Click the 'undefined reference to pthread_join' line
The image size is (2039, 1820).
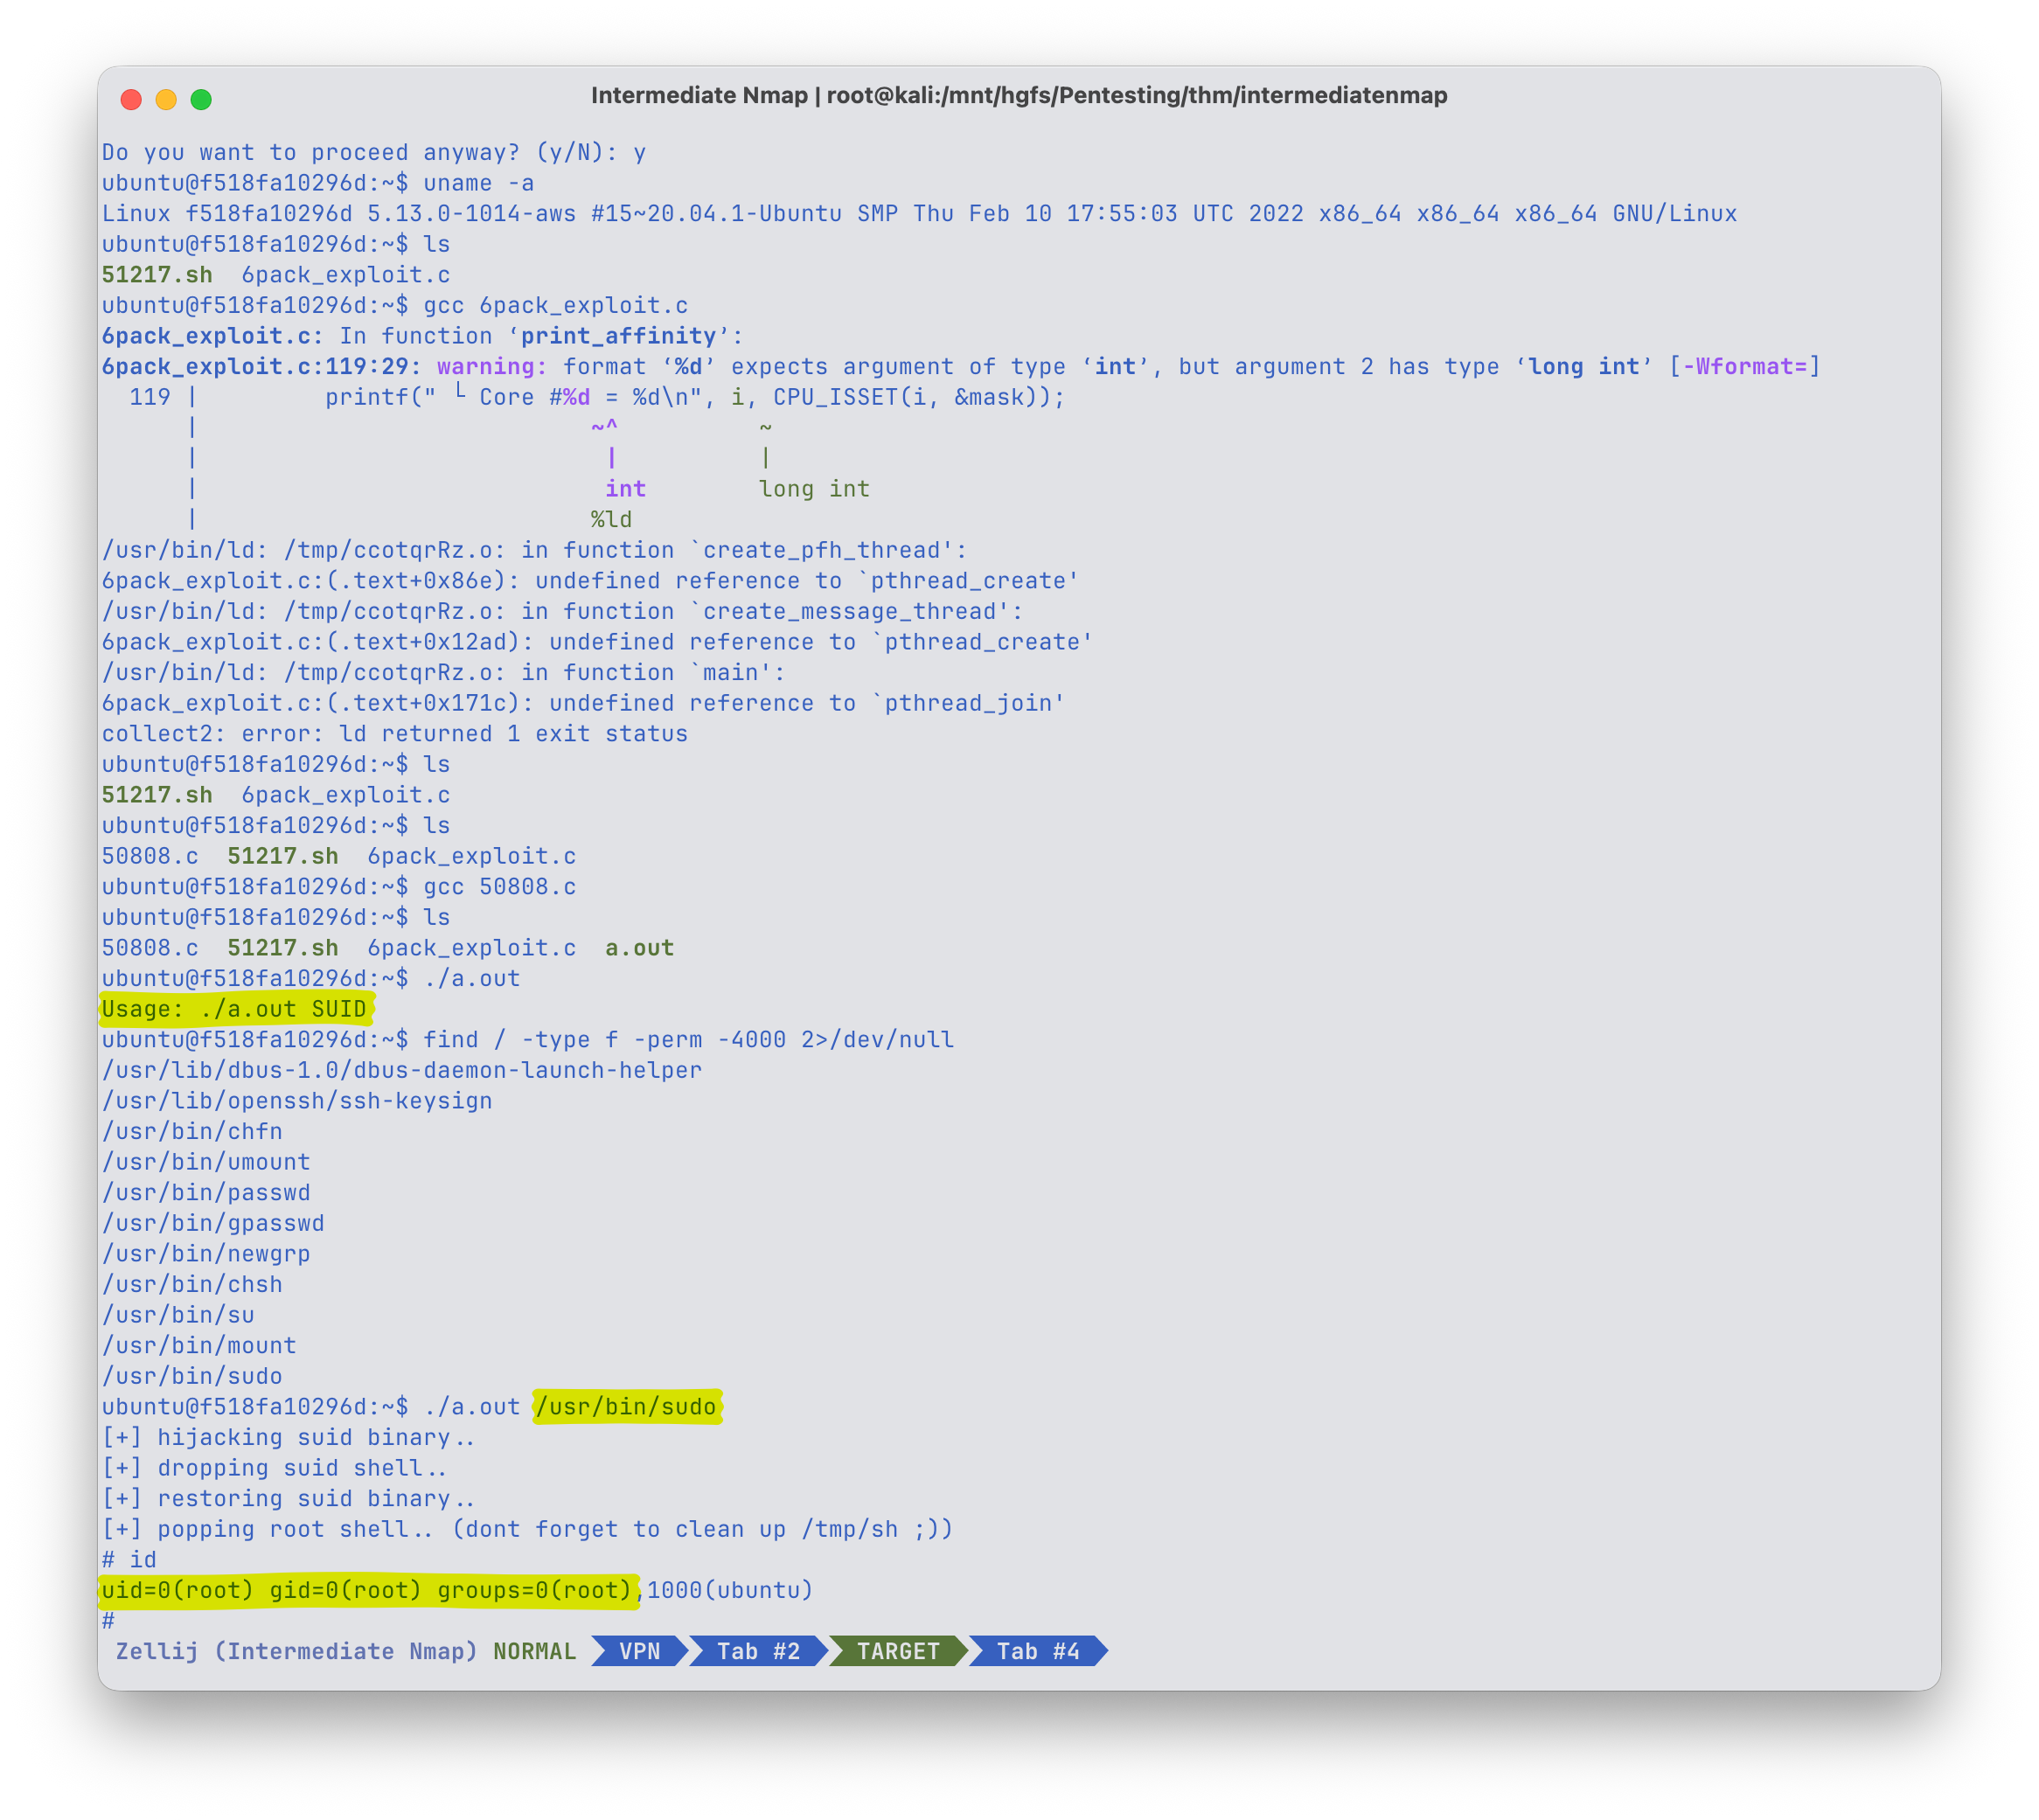583,703
